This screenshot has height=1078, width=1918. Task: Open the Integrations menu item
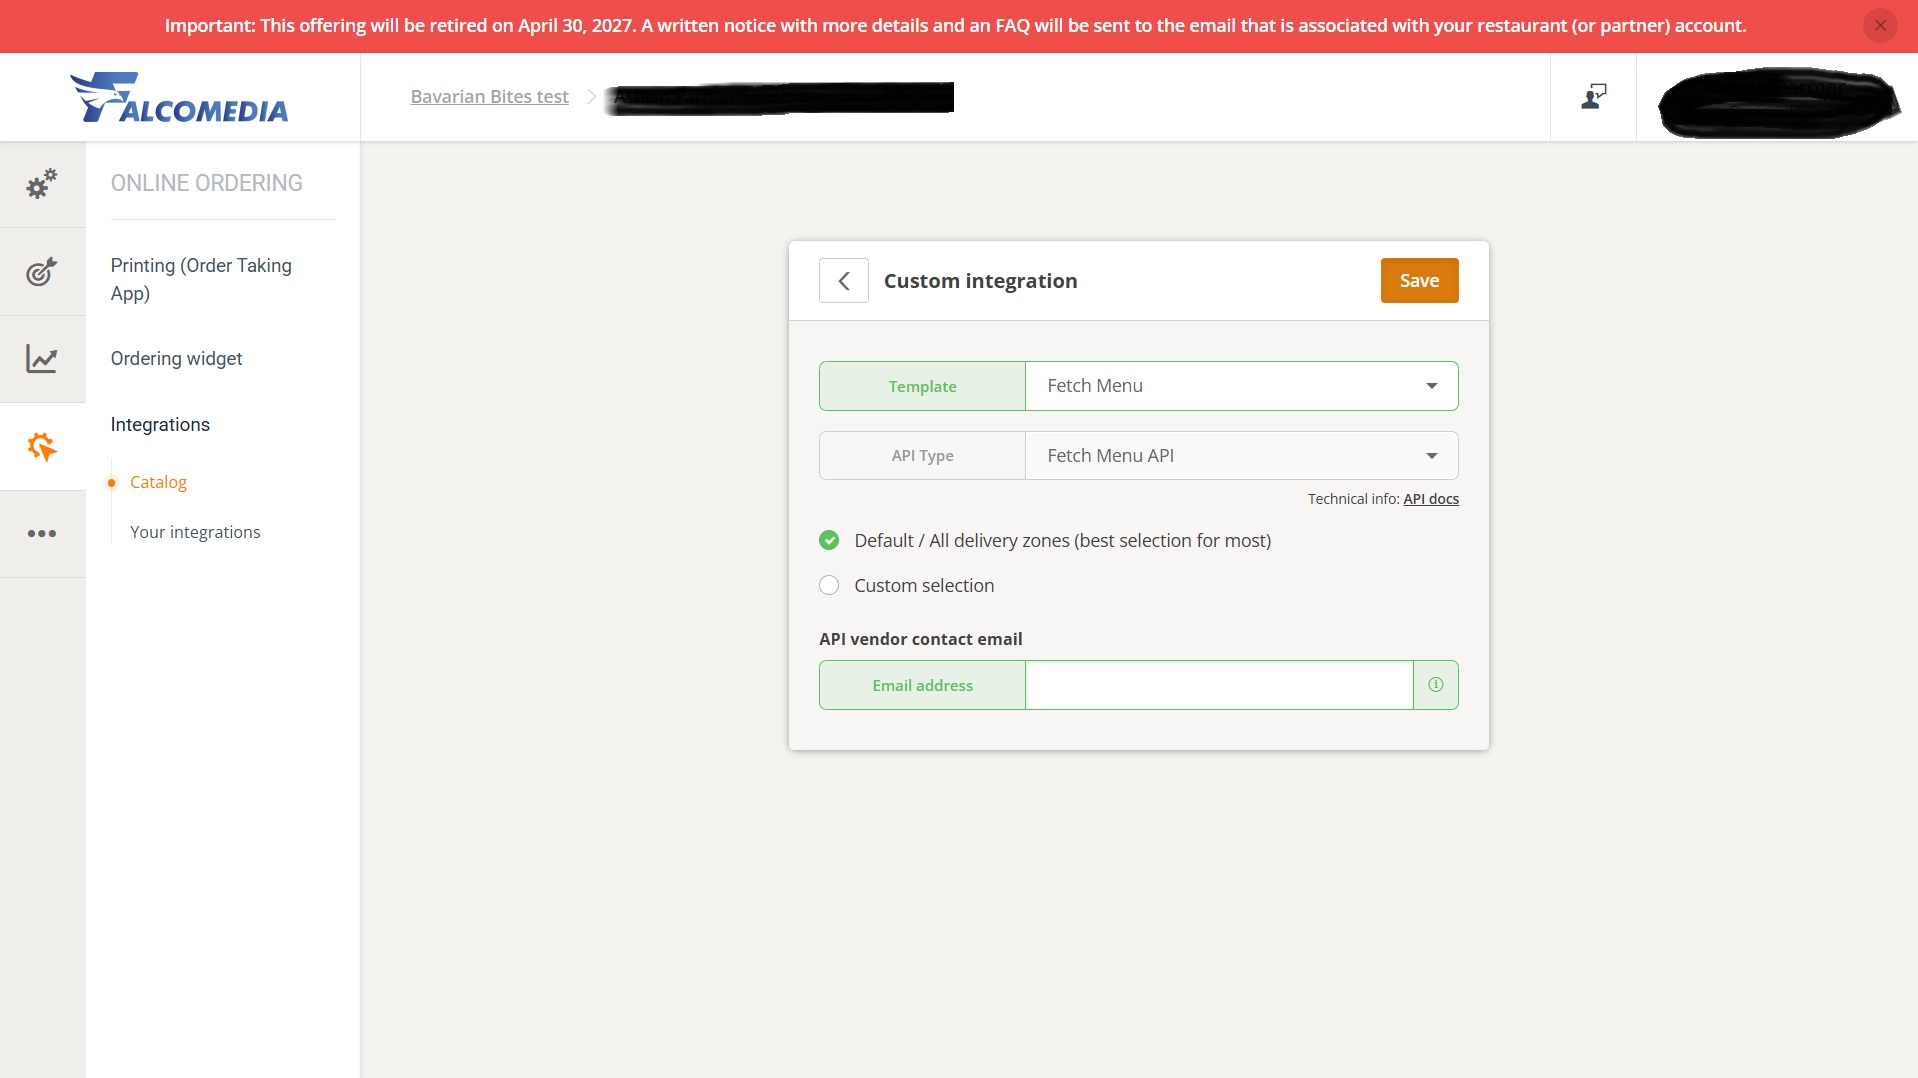[x=160, y=425]
